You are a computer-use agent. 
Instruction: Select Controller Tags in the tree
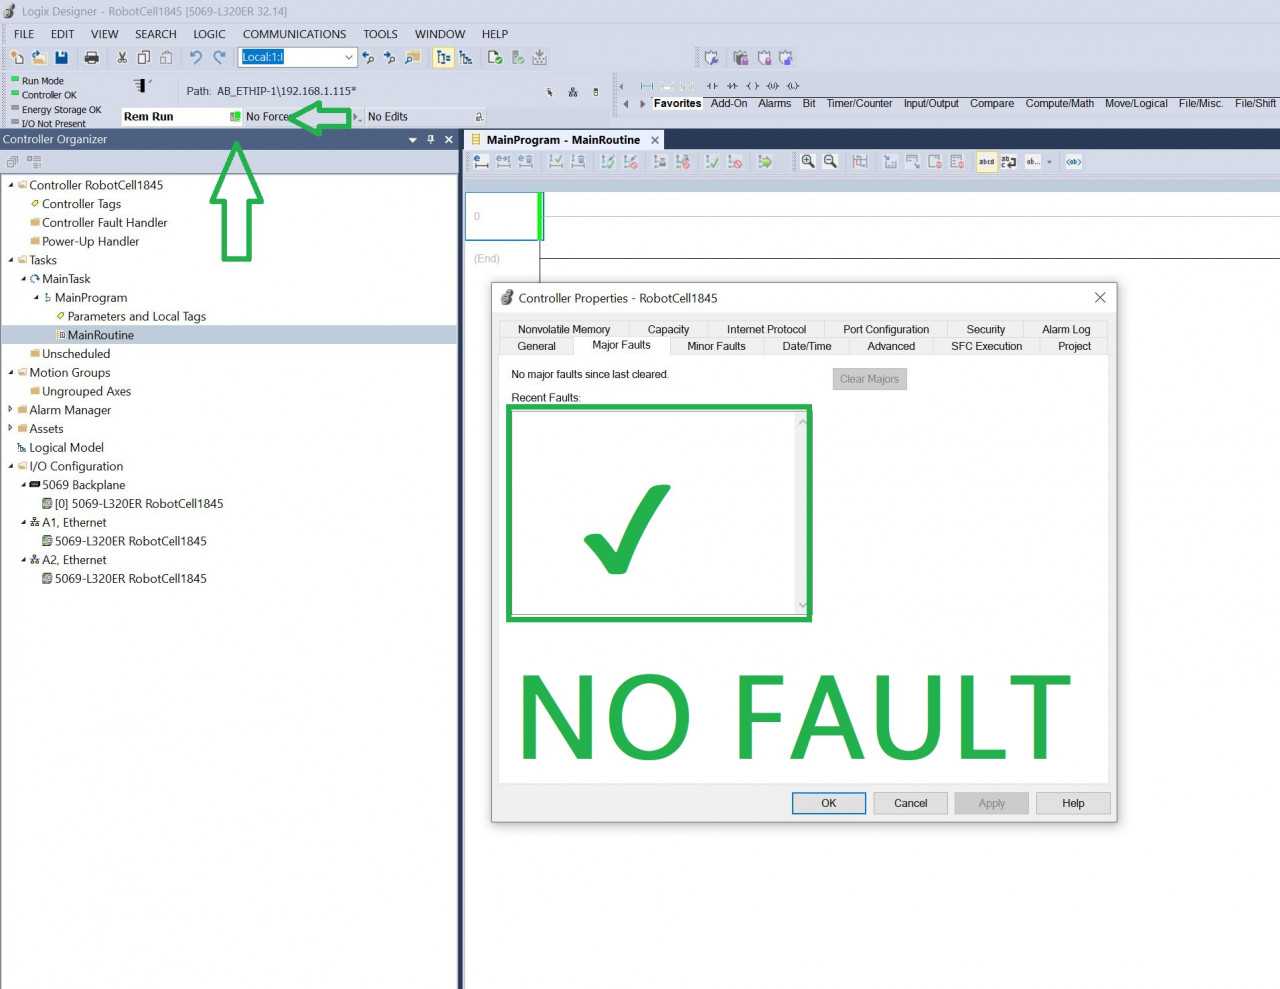[81, 204]
